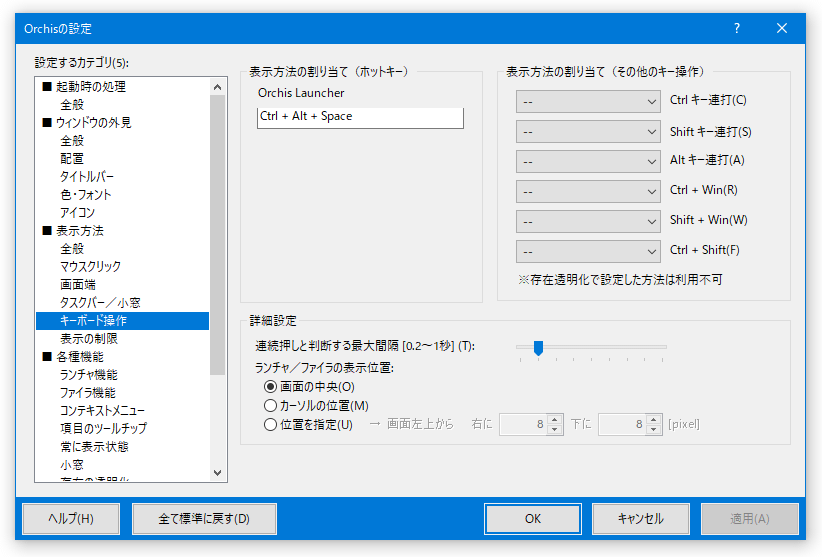Click the キャンセル button
The height and width of the screenshot is (557, 822).
coord(641,519)
